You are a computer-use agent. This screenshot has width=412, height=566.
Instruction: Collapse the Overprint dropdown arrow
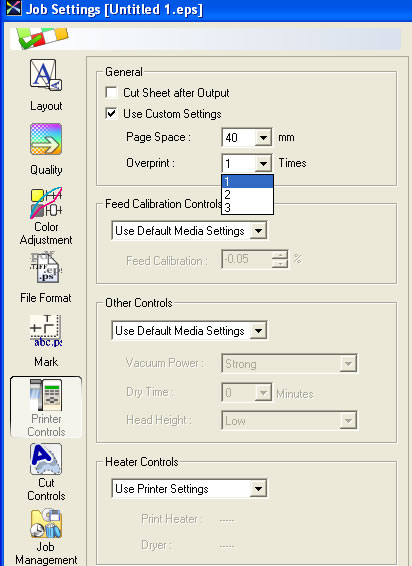tap(263, 164)
